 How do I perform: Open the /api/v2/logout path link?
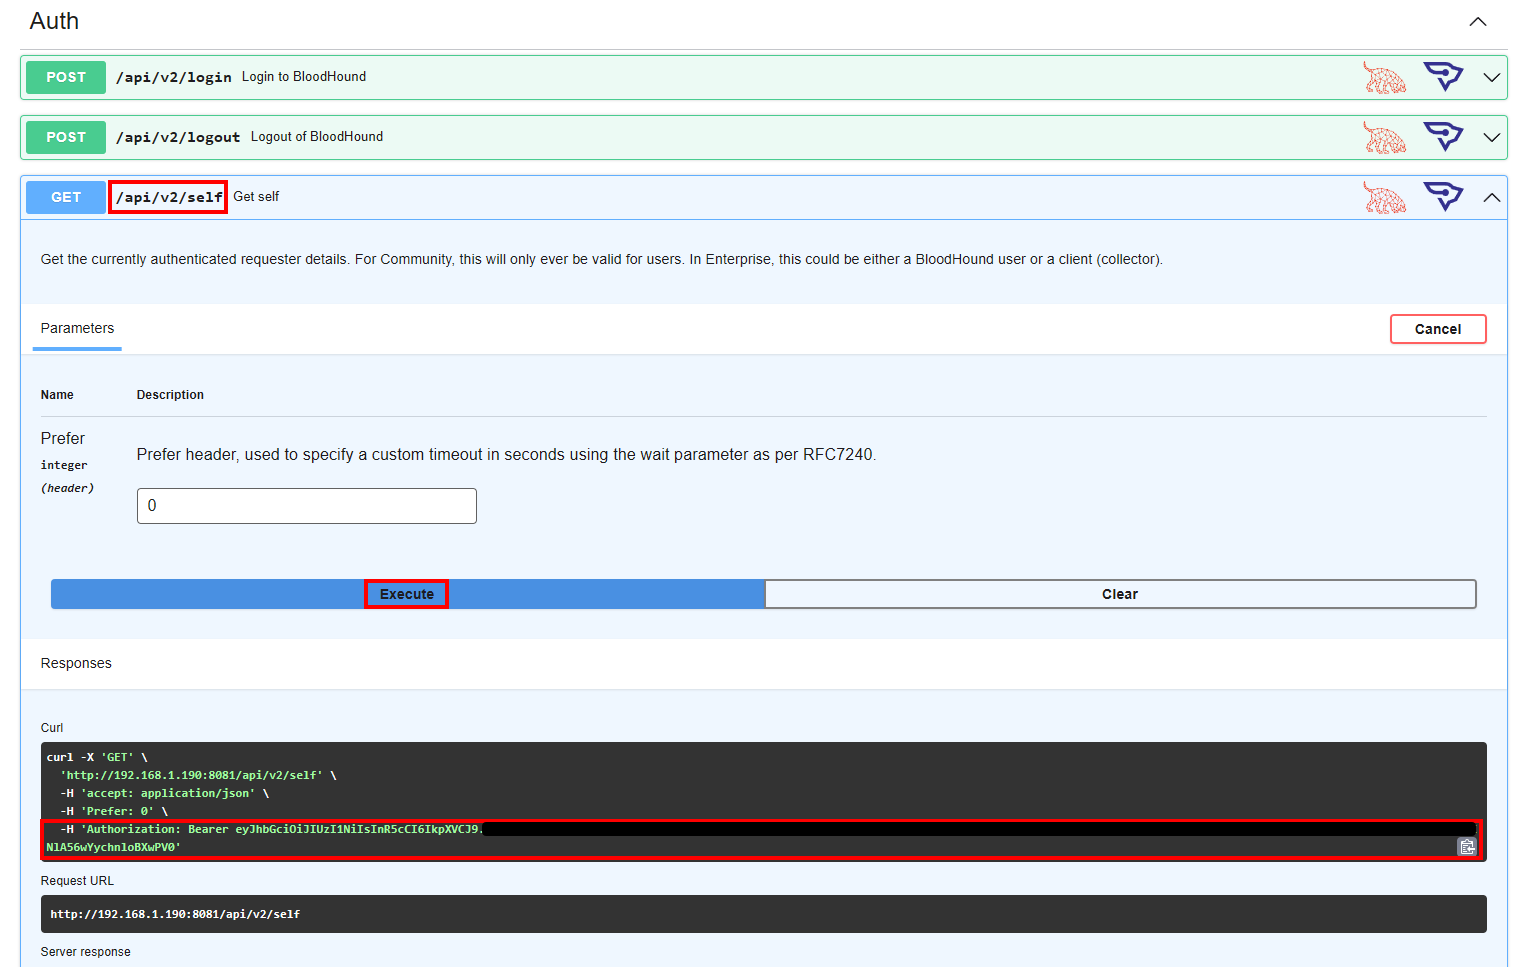tap(178, 137)
